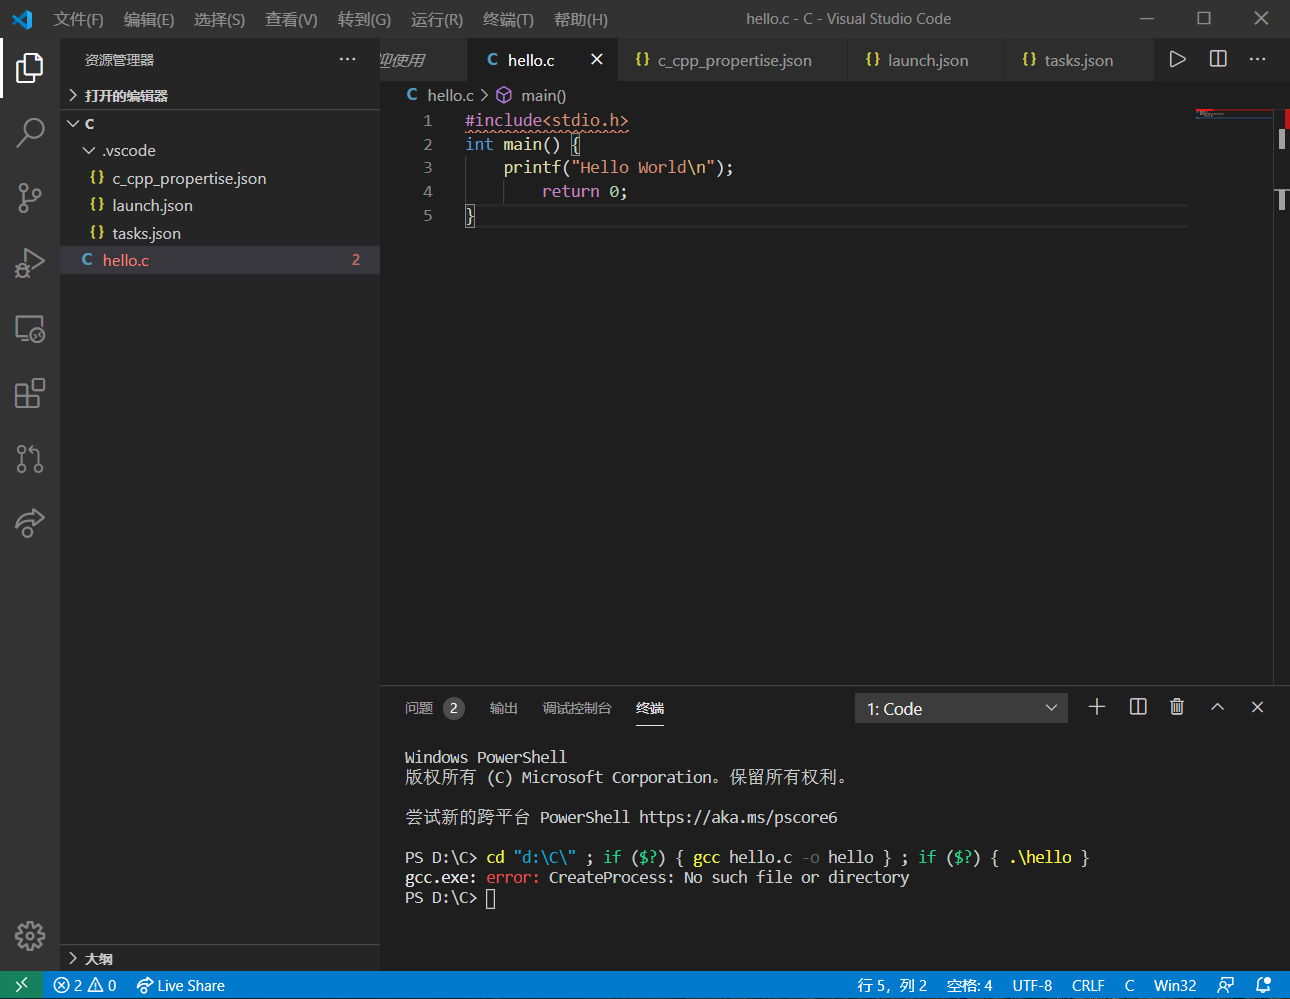This screenshot has width=1290, height=999.
Task: Open the File menu
Action: pyautogui.click(x=78, y=19)
